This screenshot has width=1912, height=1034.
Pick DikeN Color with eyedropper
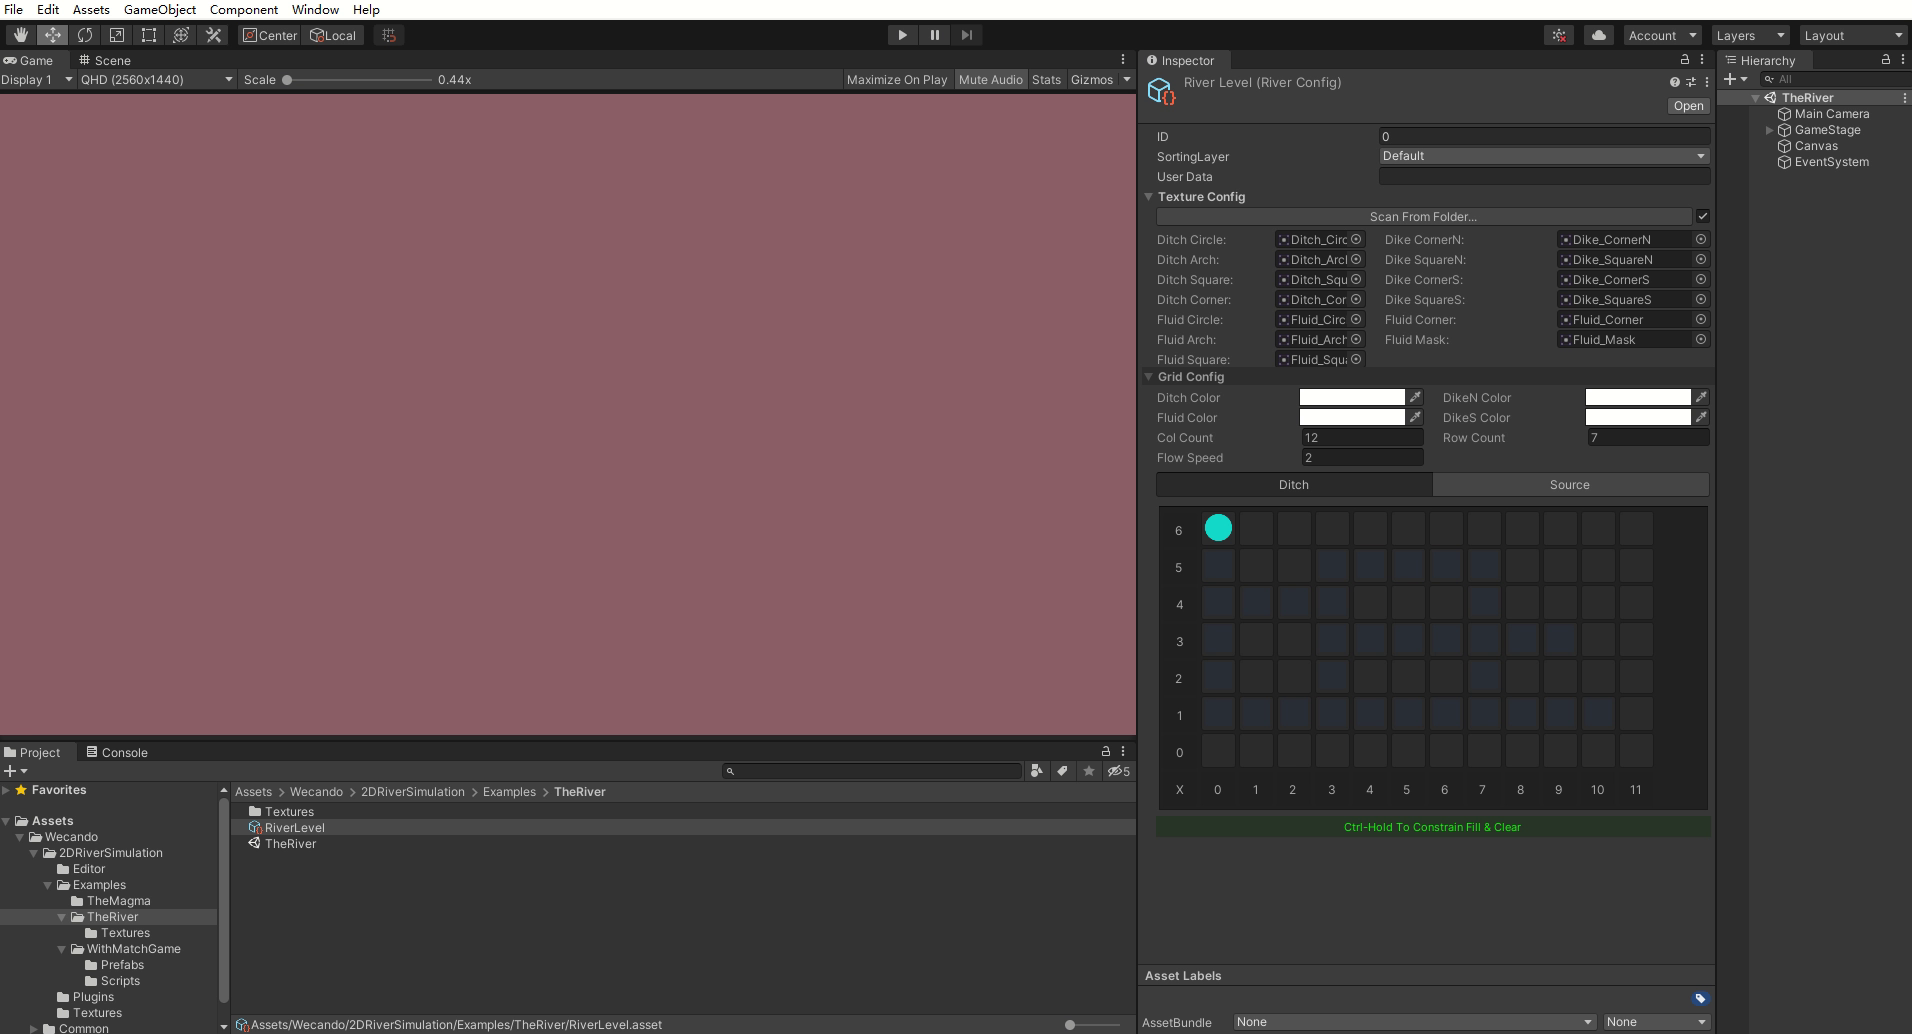1701,397
